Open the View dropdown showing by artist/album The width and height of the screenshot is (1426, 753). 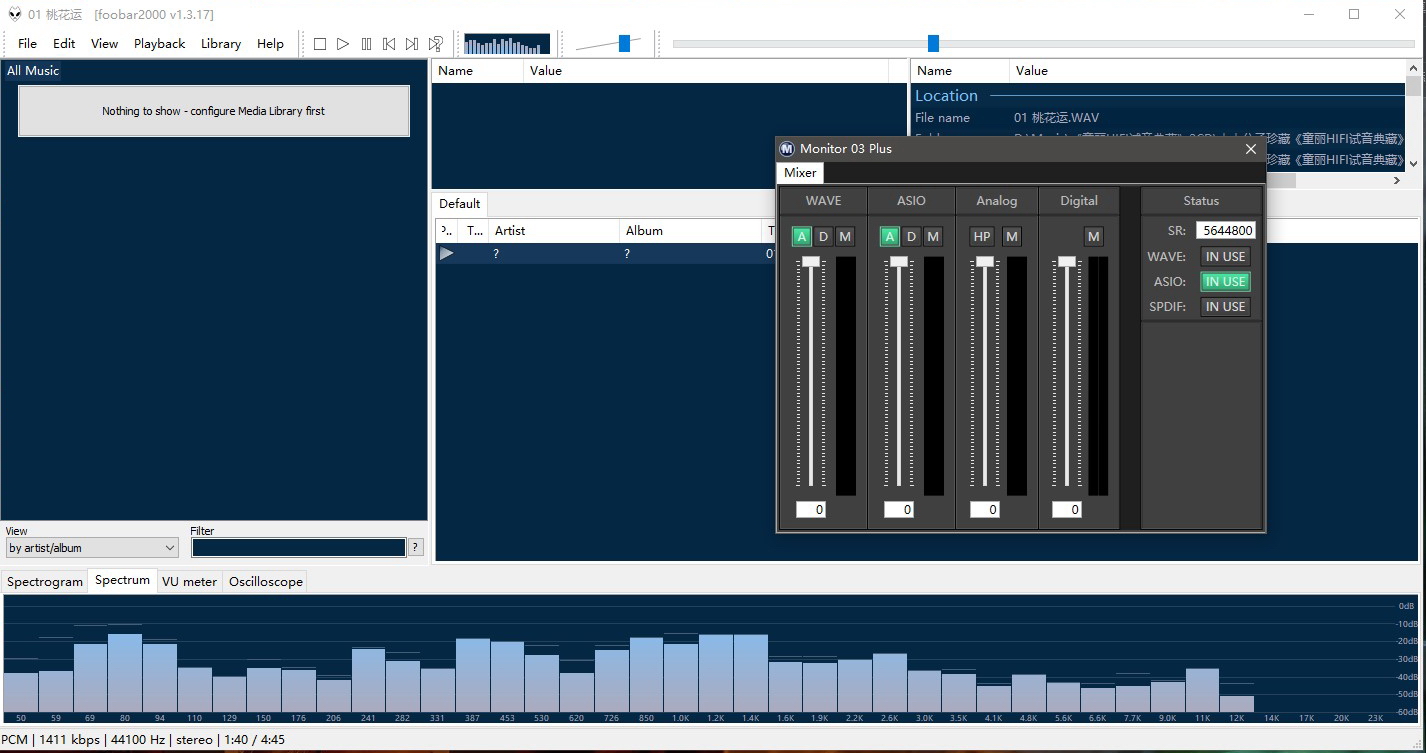click(x=92, y=548)
